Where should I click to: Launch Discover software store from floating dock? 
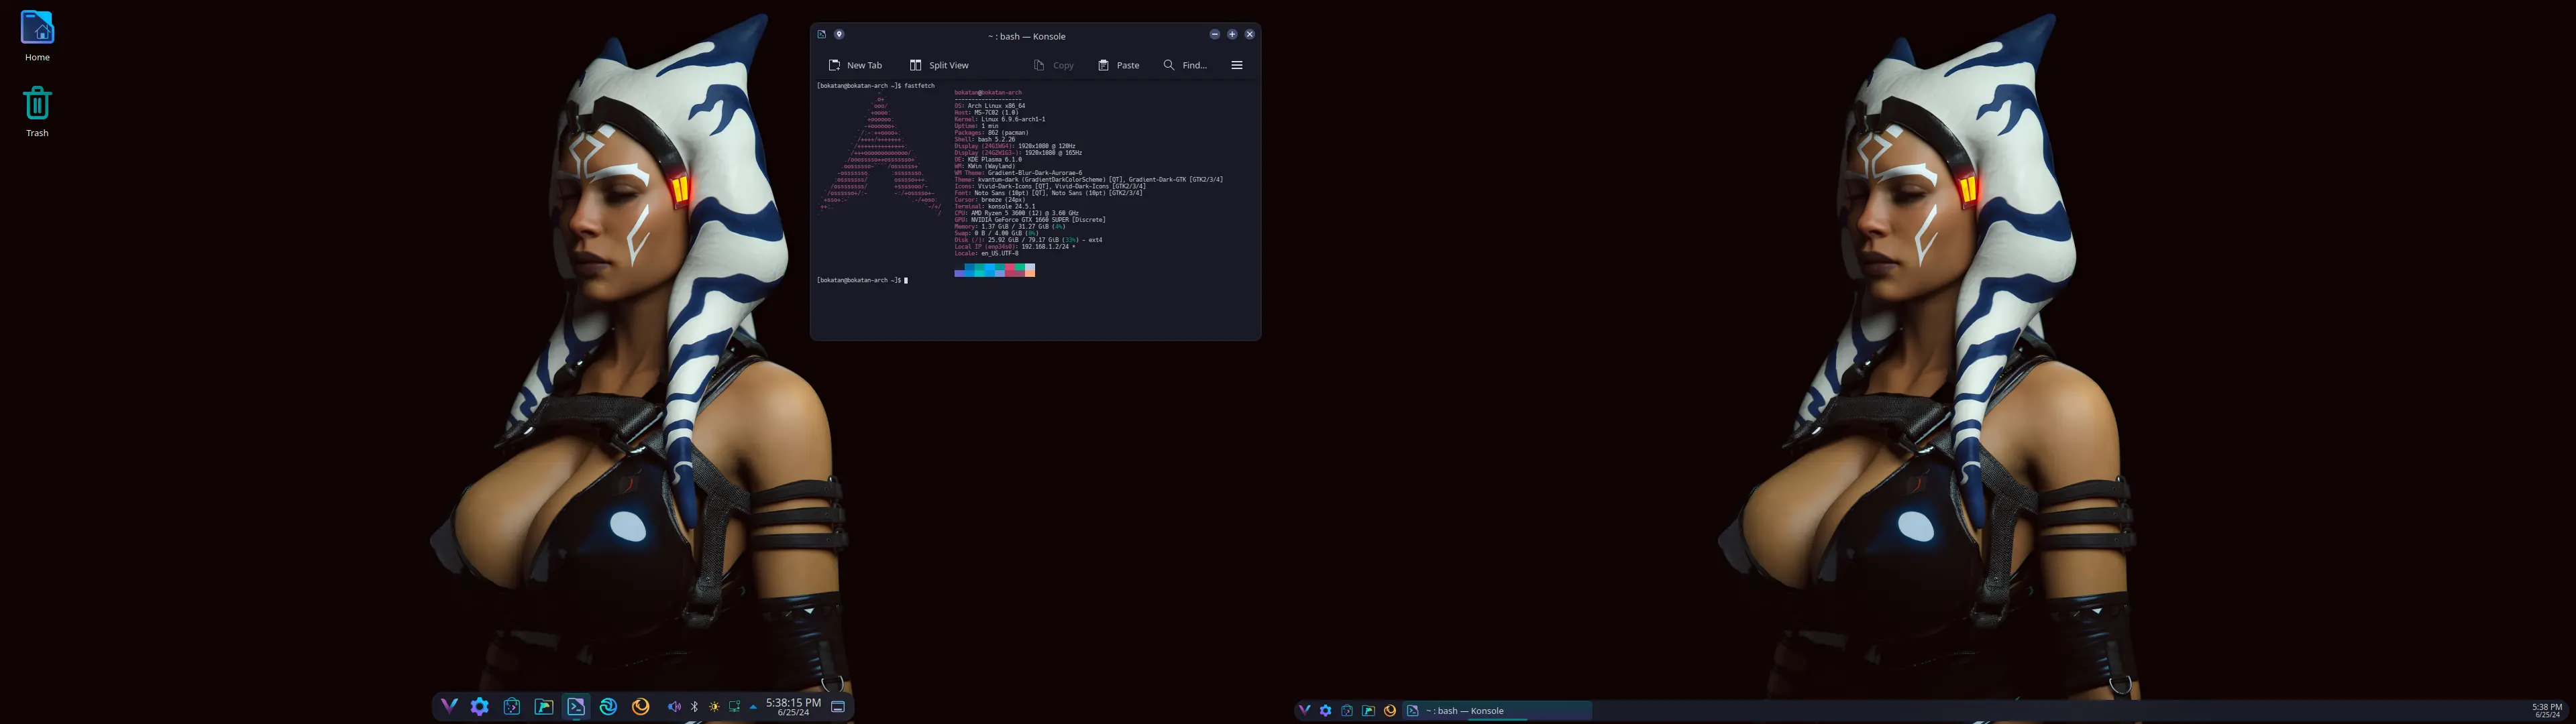512,706
